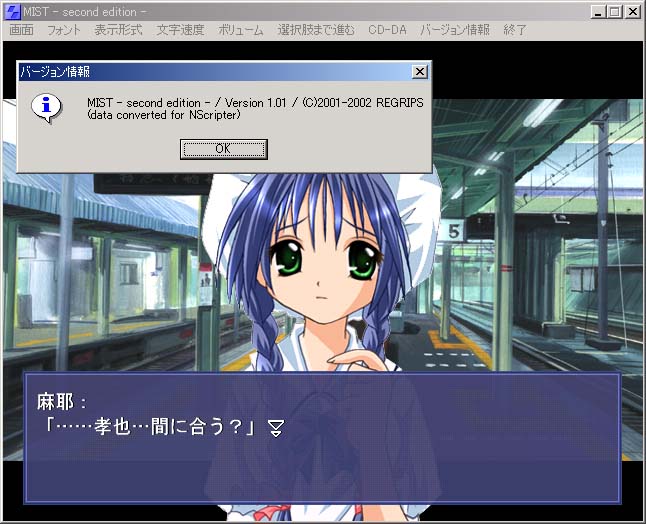Image resolution: width=646 pixels, height=524 pixels.
Task: Click the version text 'MIST - second edition - / Version 1.01'
Action: (x=187, y=103)
